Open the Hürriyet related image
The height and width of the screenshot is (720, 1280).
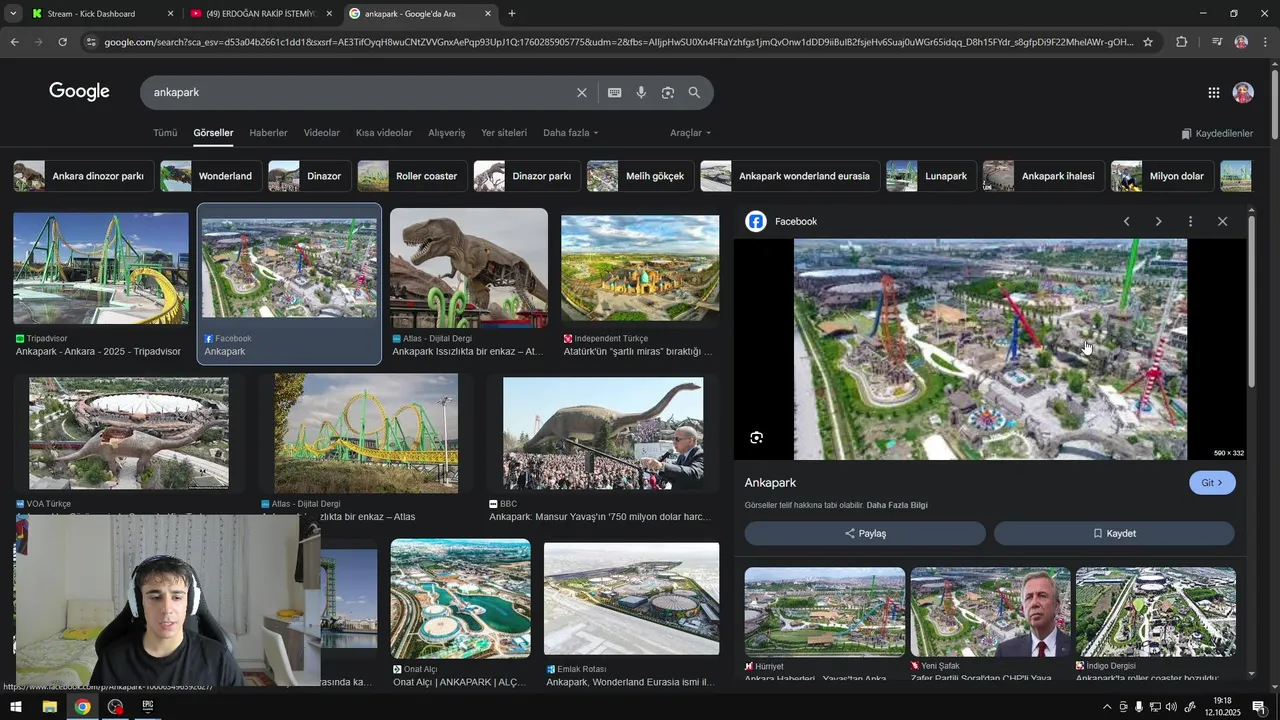[825, 612]
